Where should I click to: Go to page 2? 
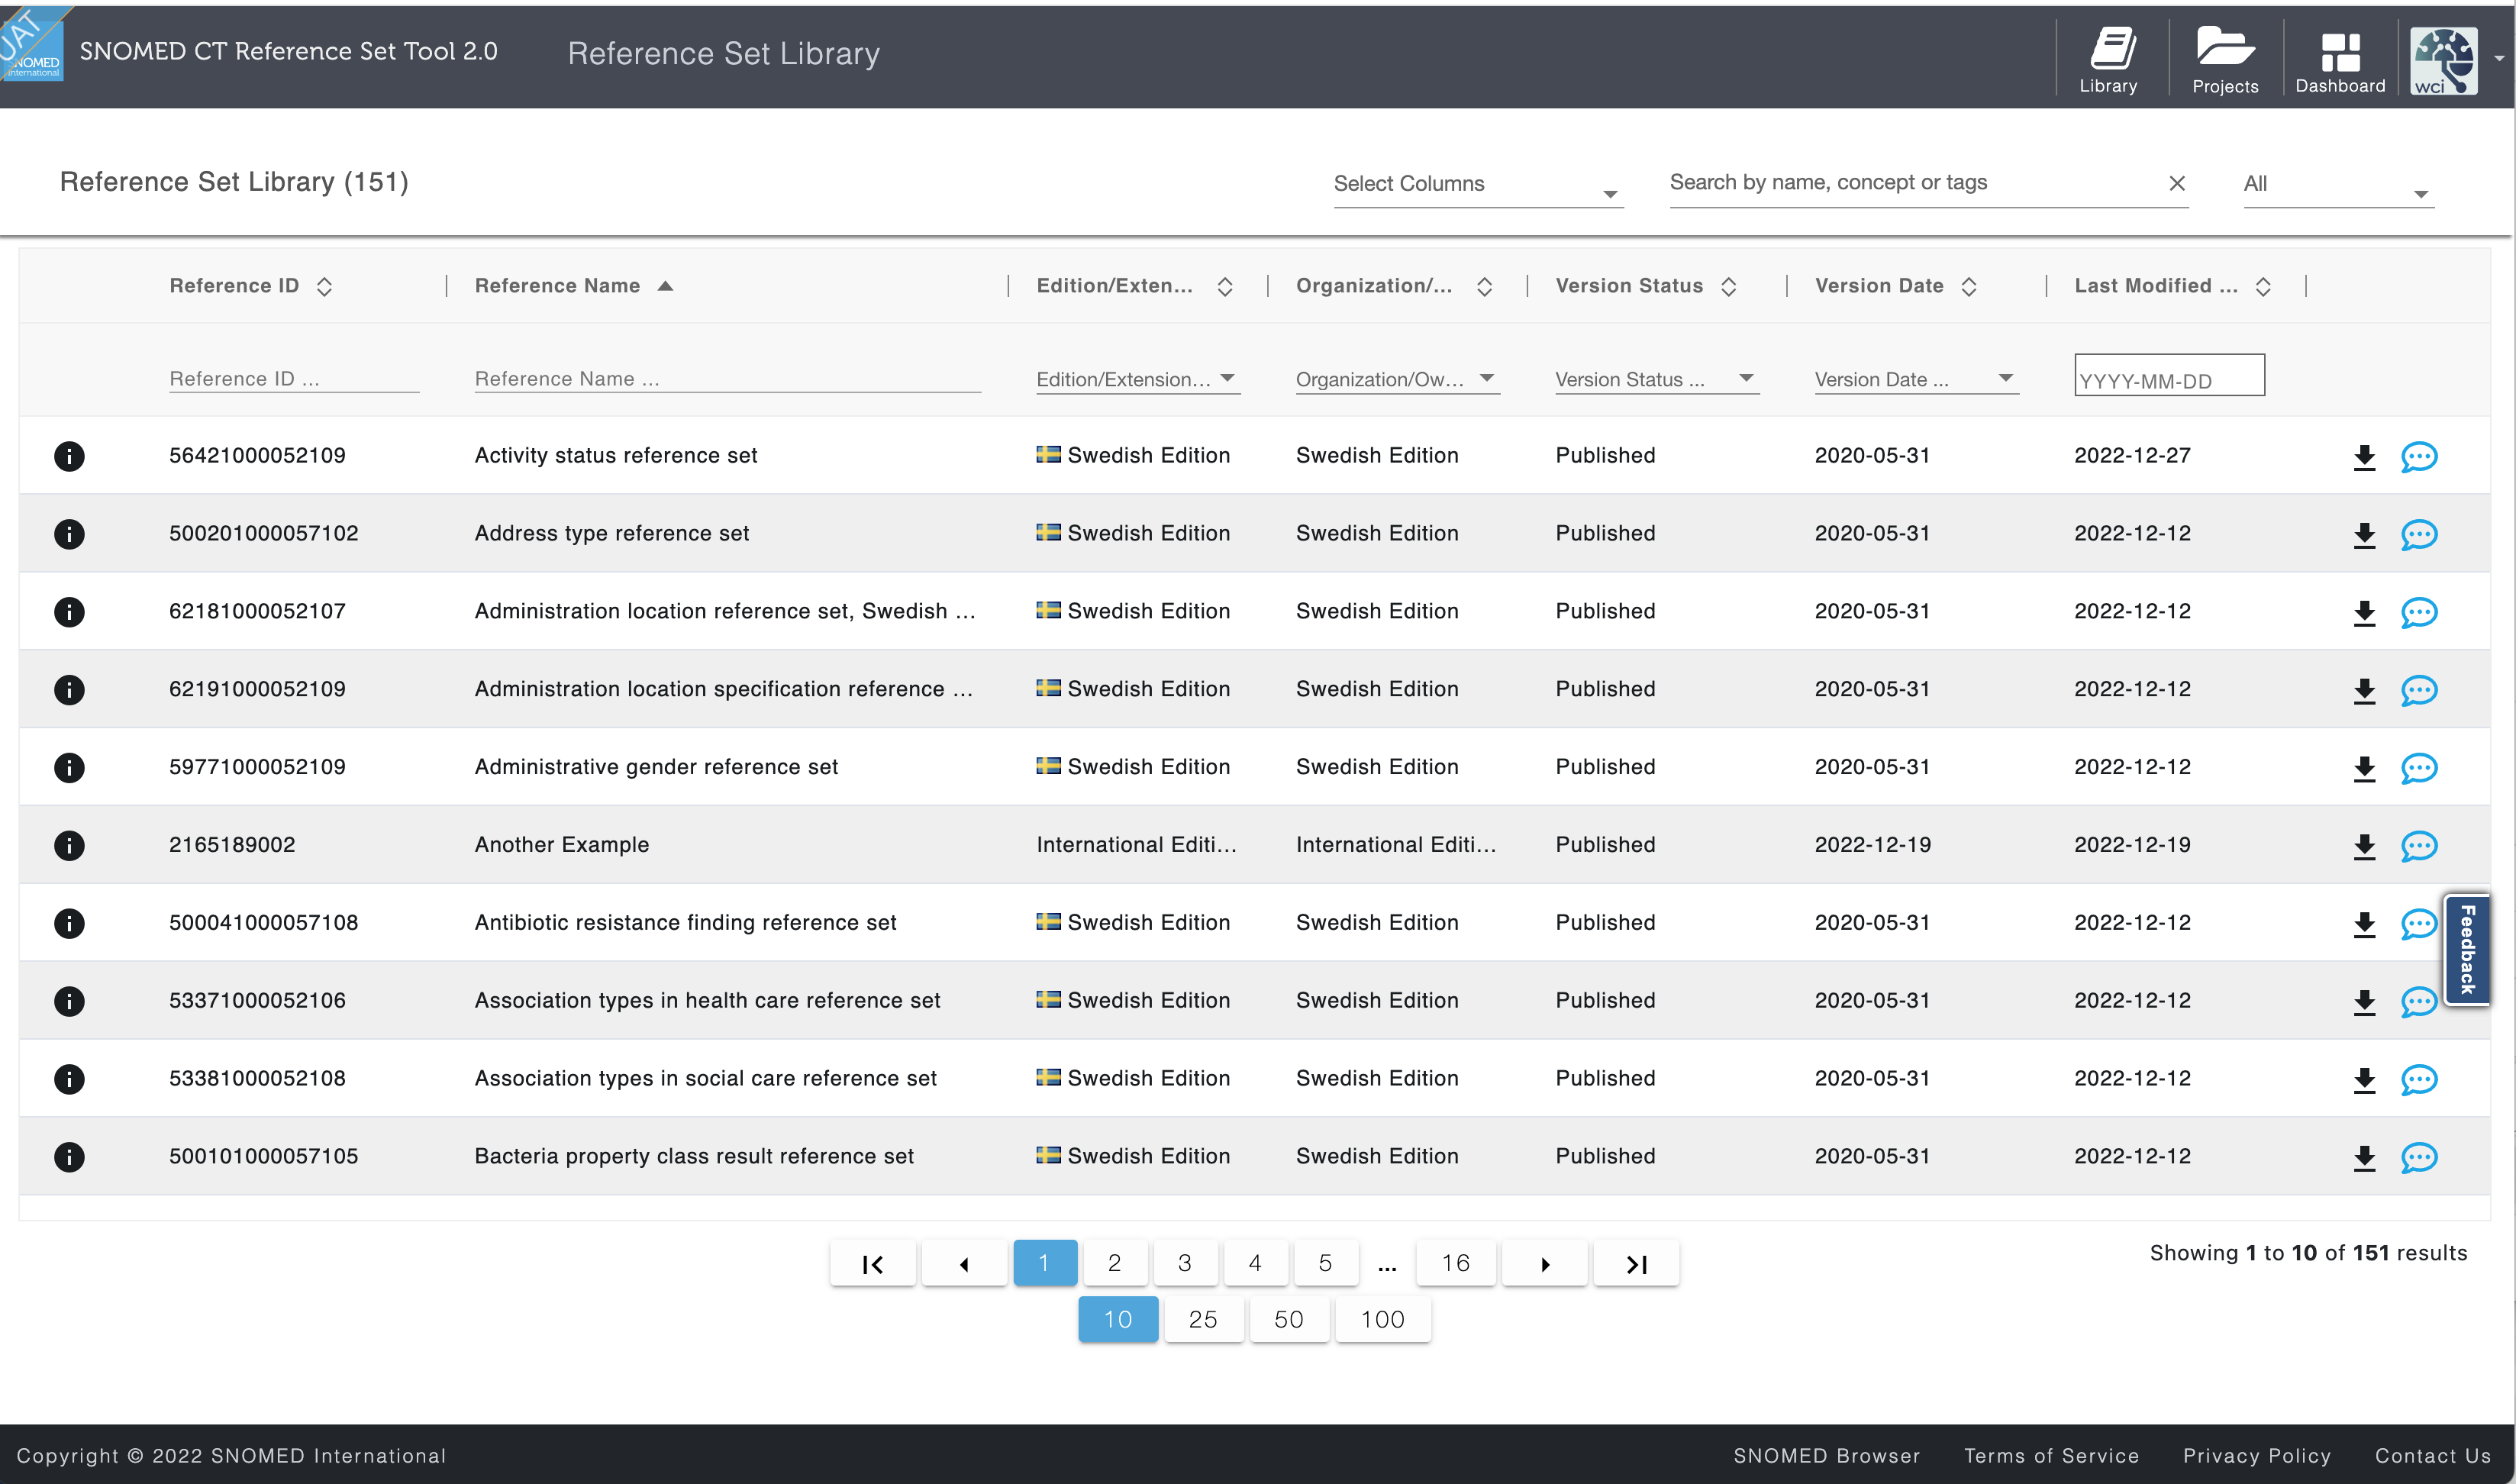1114,1263
